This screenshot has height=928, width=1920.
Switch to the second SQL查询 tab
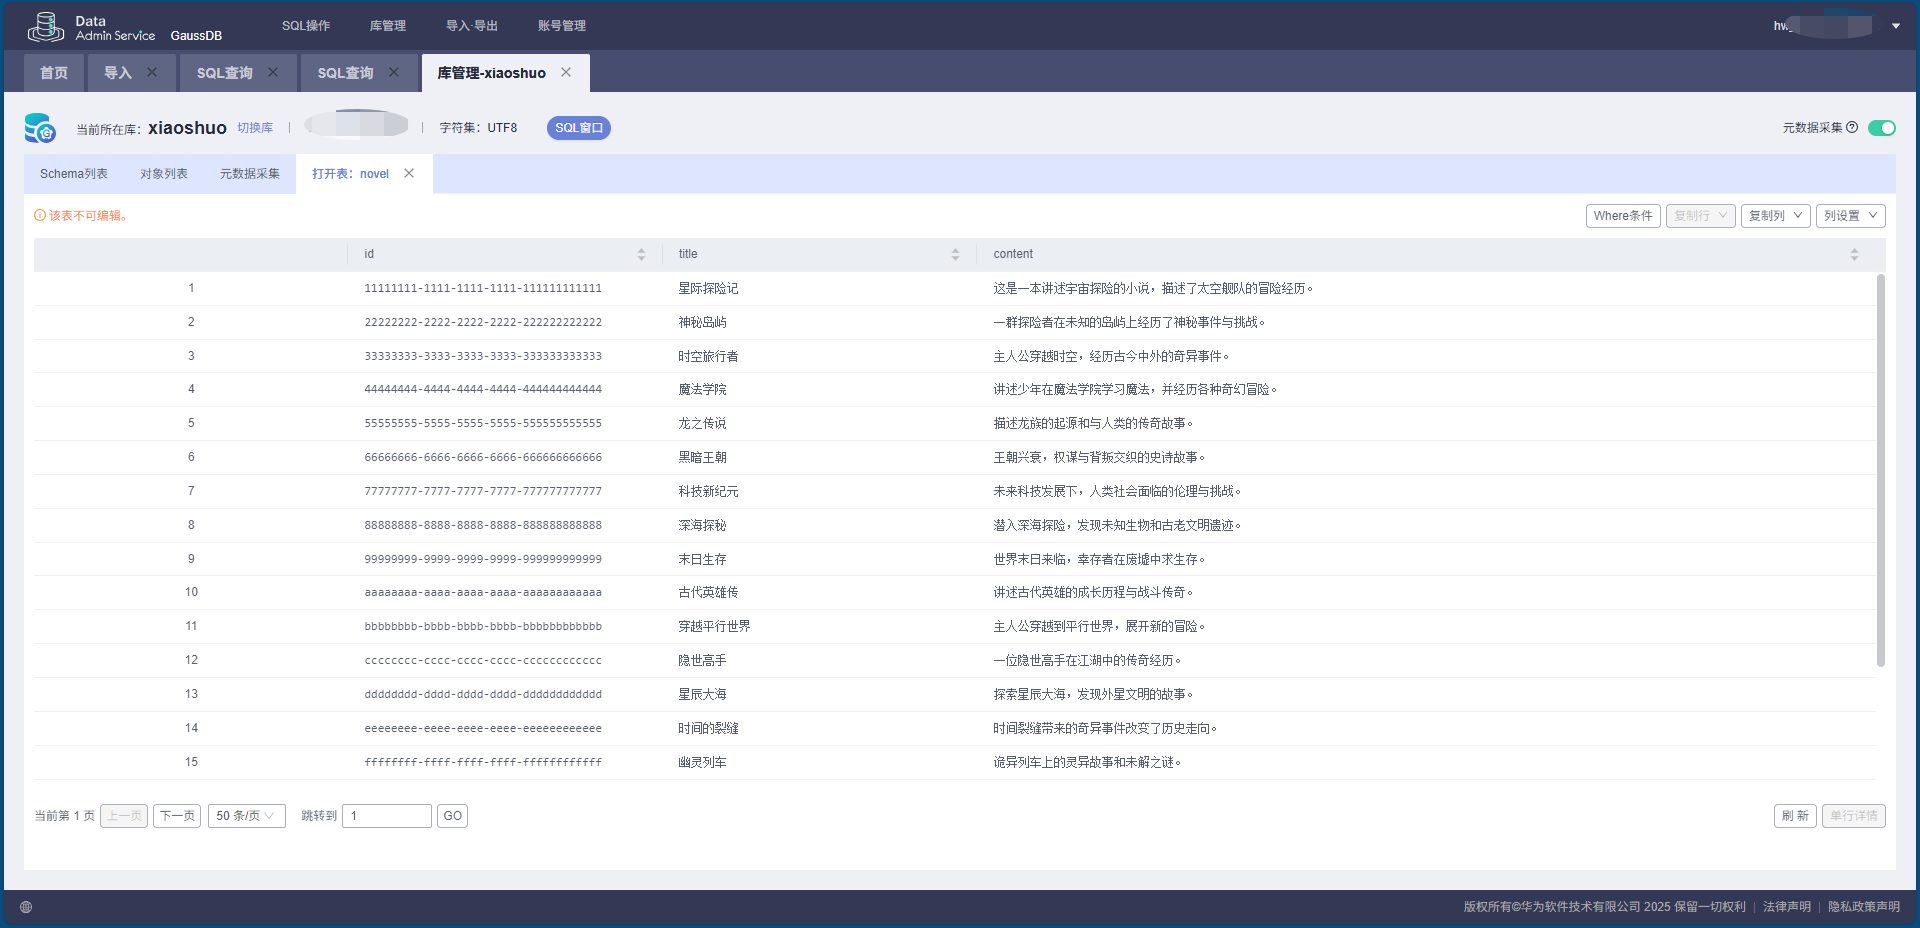[346, 73]
